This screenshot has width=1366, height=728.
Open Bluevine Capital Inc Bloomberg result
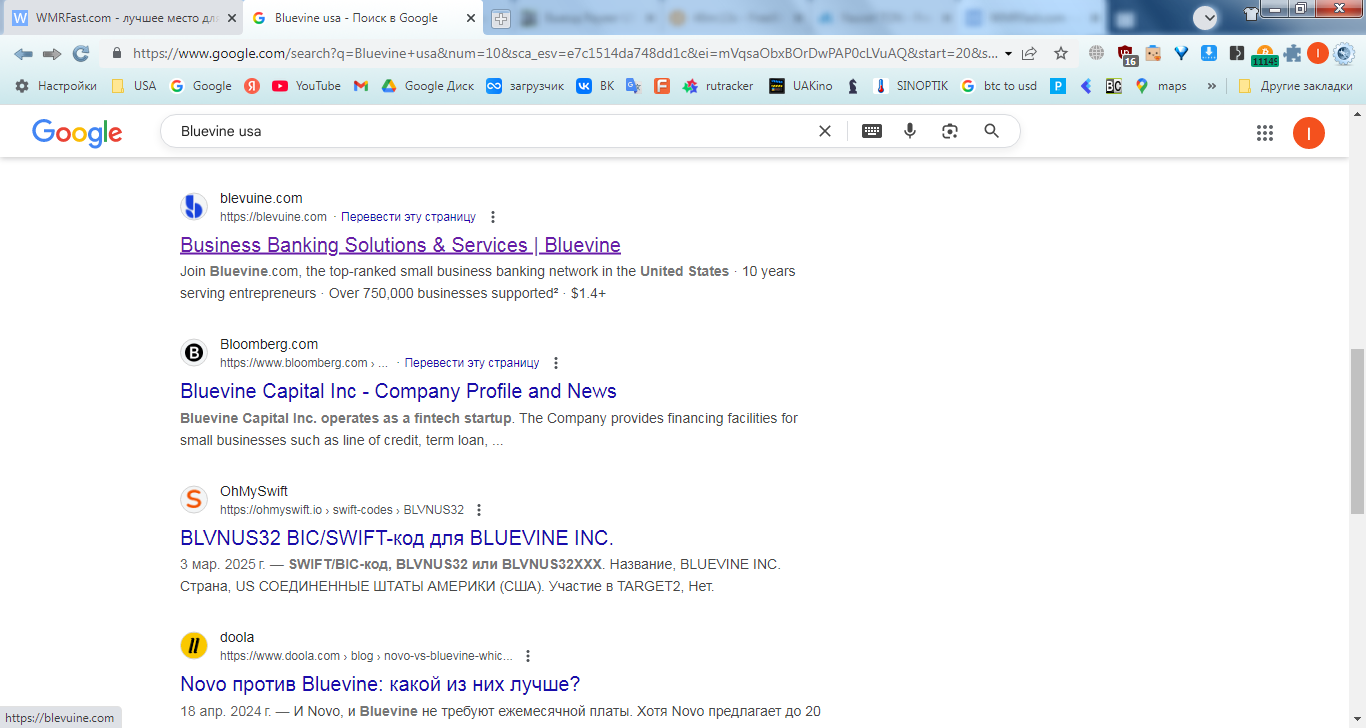tap(398, 391)
